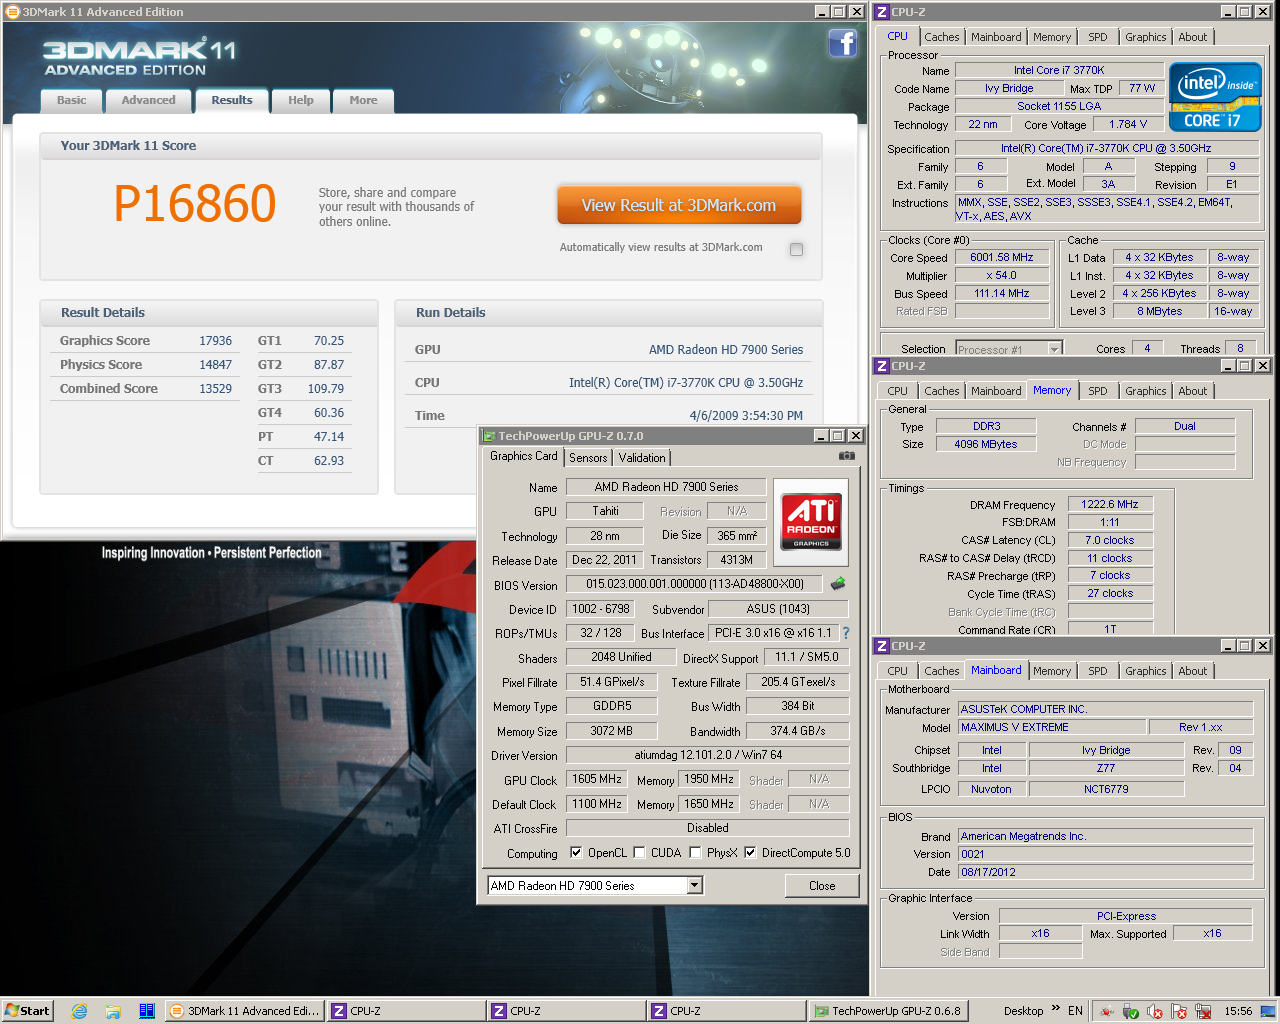The width and height of the screenshot is (1280, 1024).
Task: Toggle the OpenCL checkbox
Action: [576, 853]
